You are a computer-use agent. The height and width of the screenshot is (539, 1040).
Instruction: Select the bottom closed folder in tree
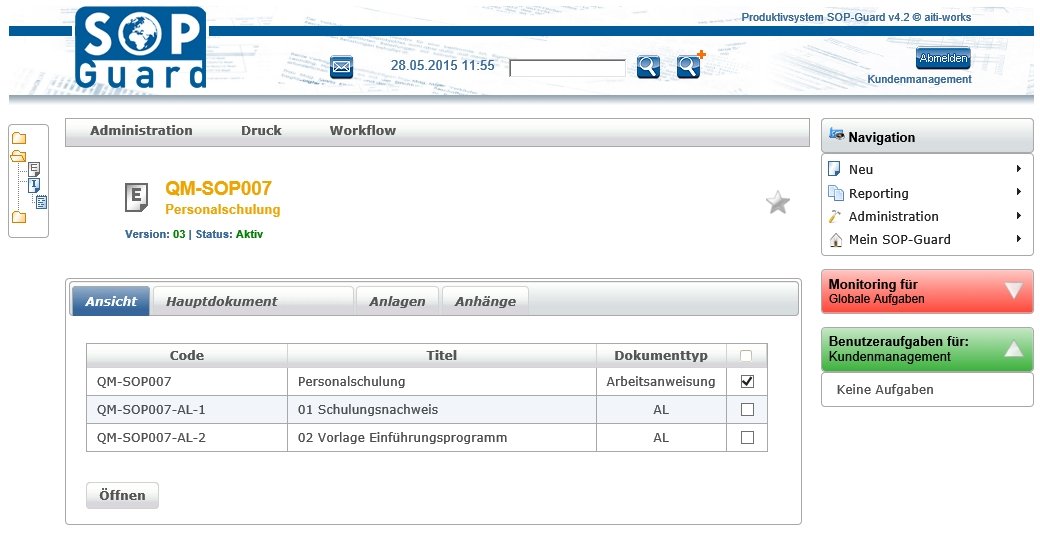click(19, 217)
